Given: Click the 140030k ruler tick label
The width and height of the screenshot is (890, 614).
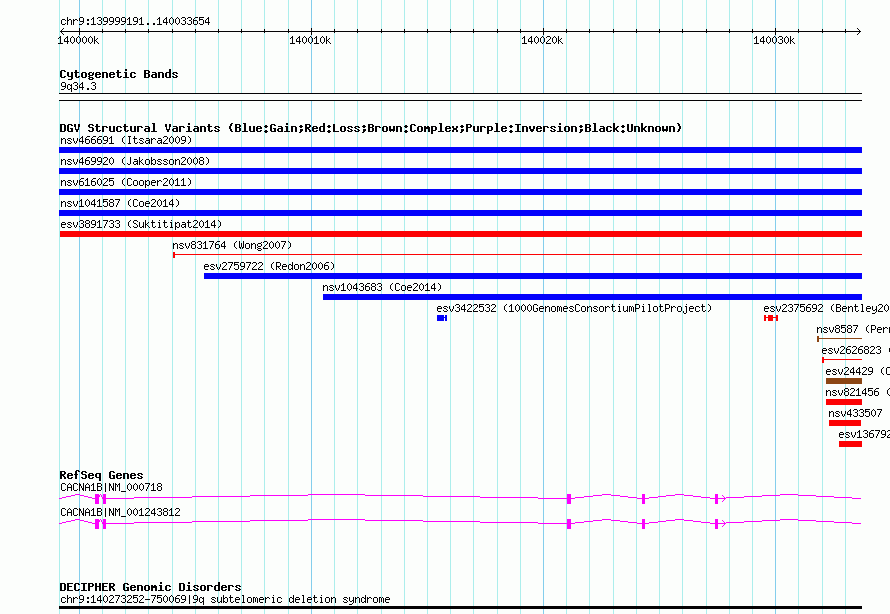Looking at the screenshot, I should pos(774,40).
